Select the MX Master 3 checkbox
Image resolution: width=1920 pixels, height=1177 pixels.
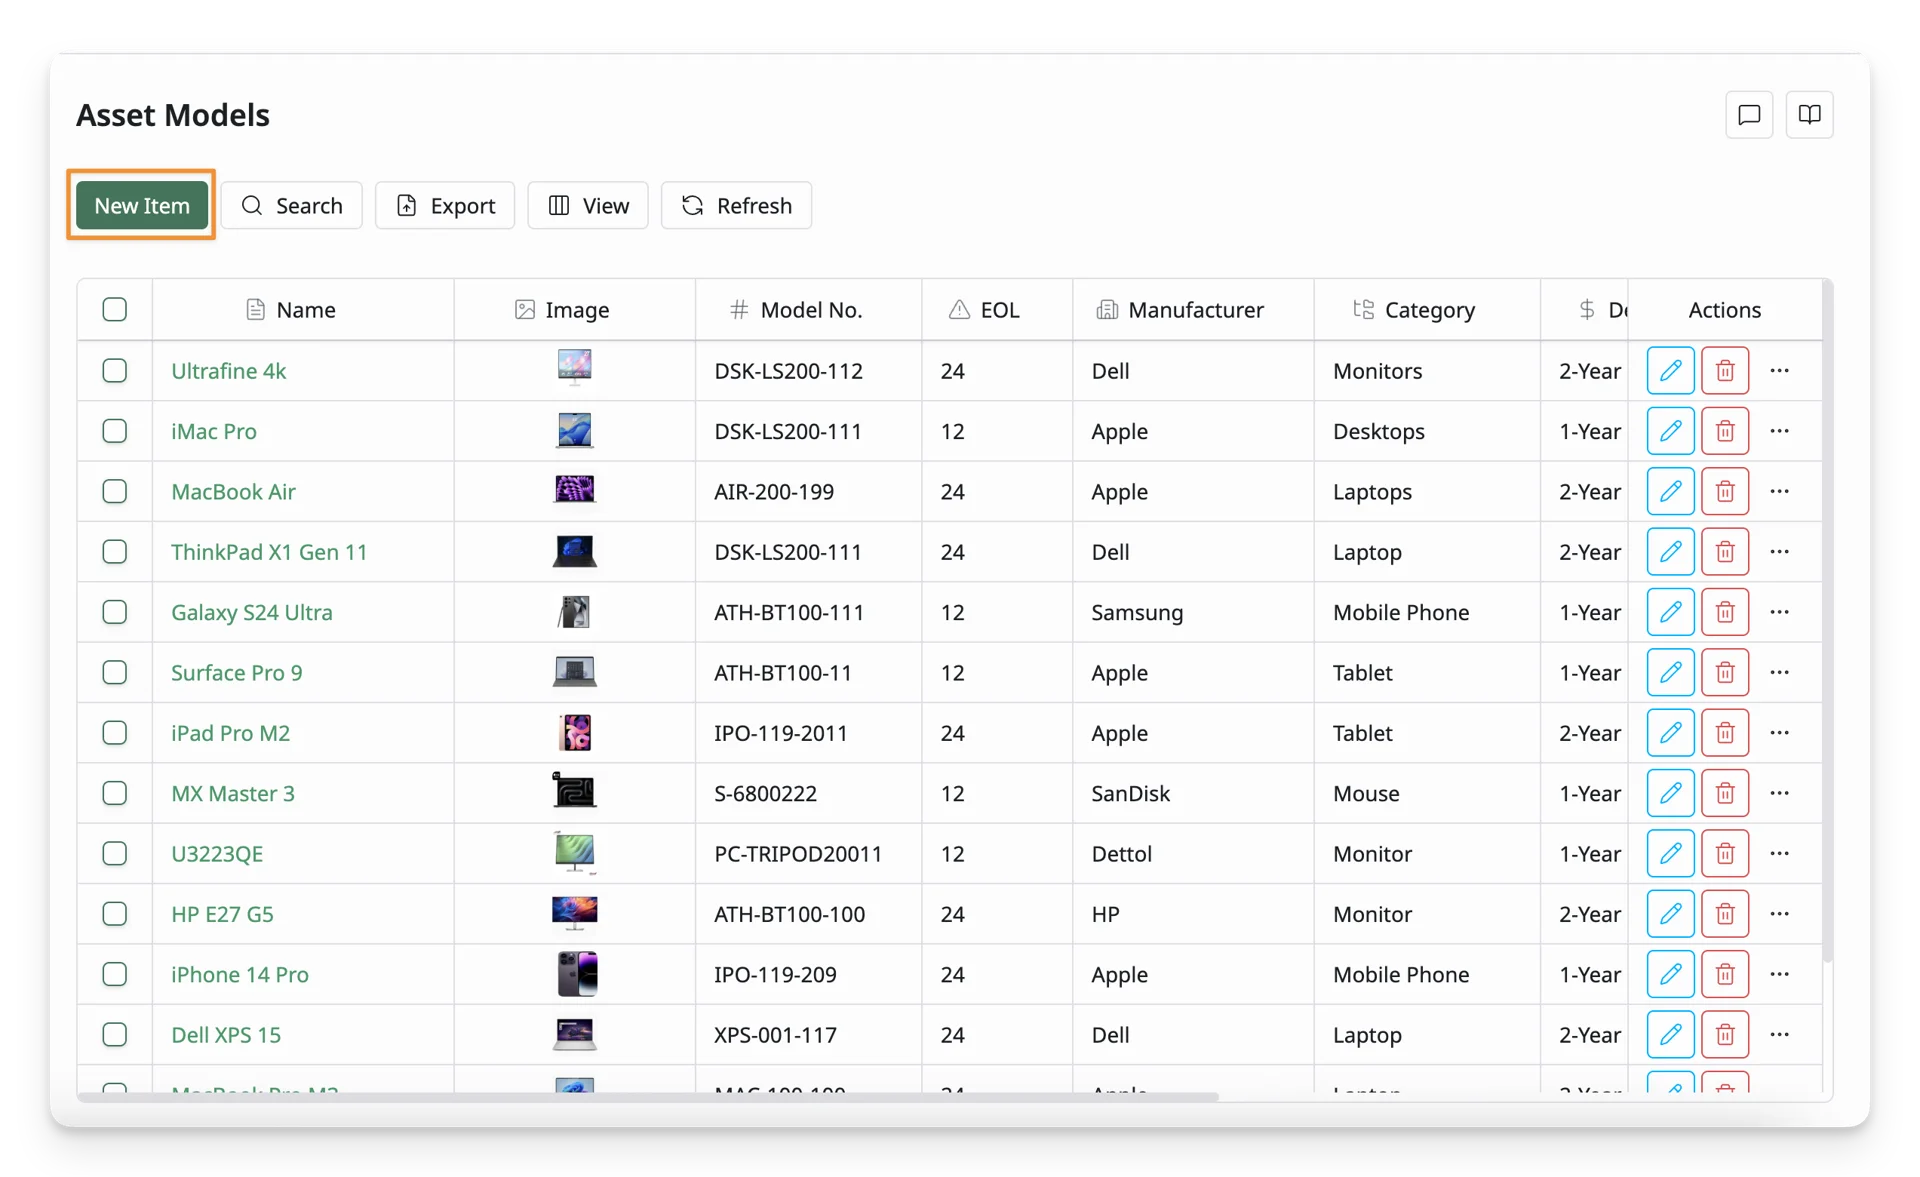click(115, 793)
